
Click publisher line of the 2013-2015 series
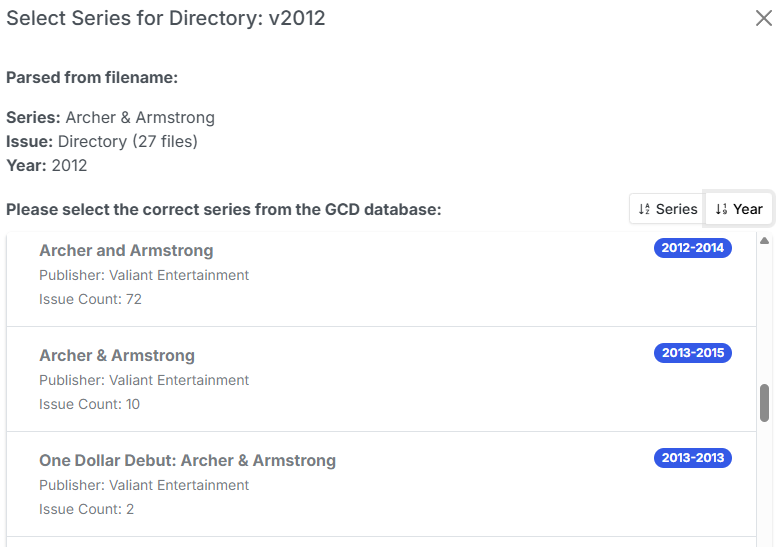click(144, 380)
